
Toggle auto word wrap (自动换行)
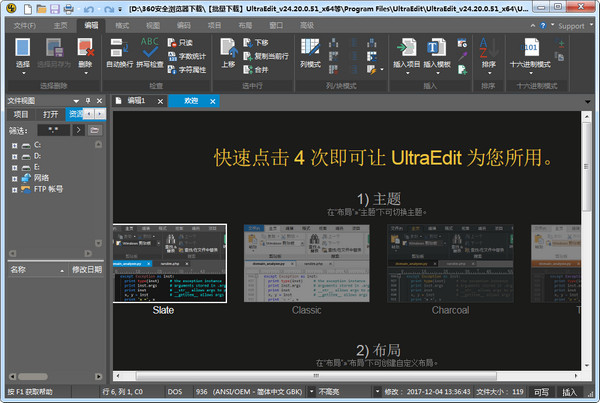[x=122, y=50]
